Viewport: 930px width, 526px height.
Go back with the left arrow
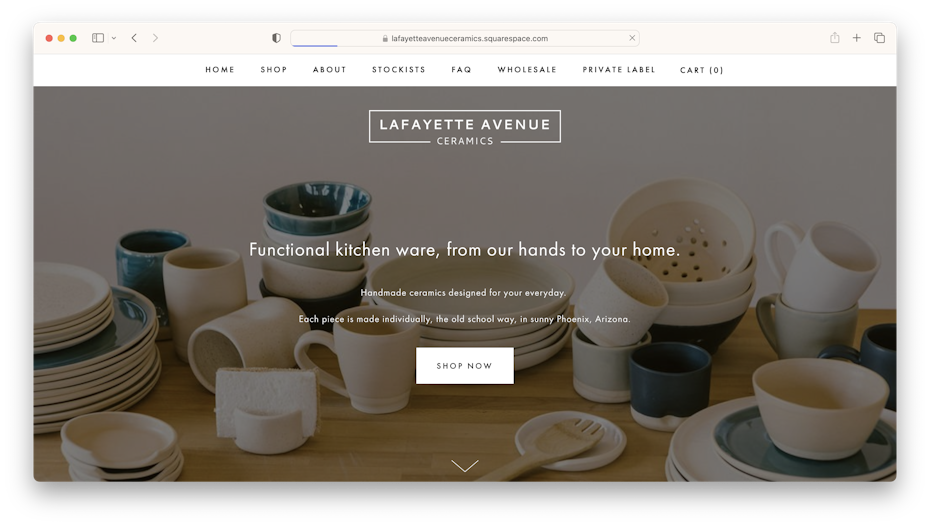[x=135, y=38]
